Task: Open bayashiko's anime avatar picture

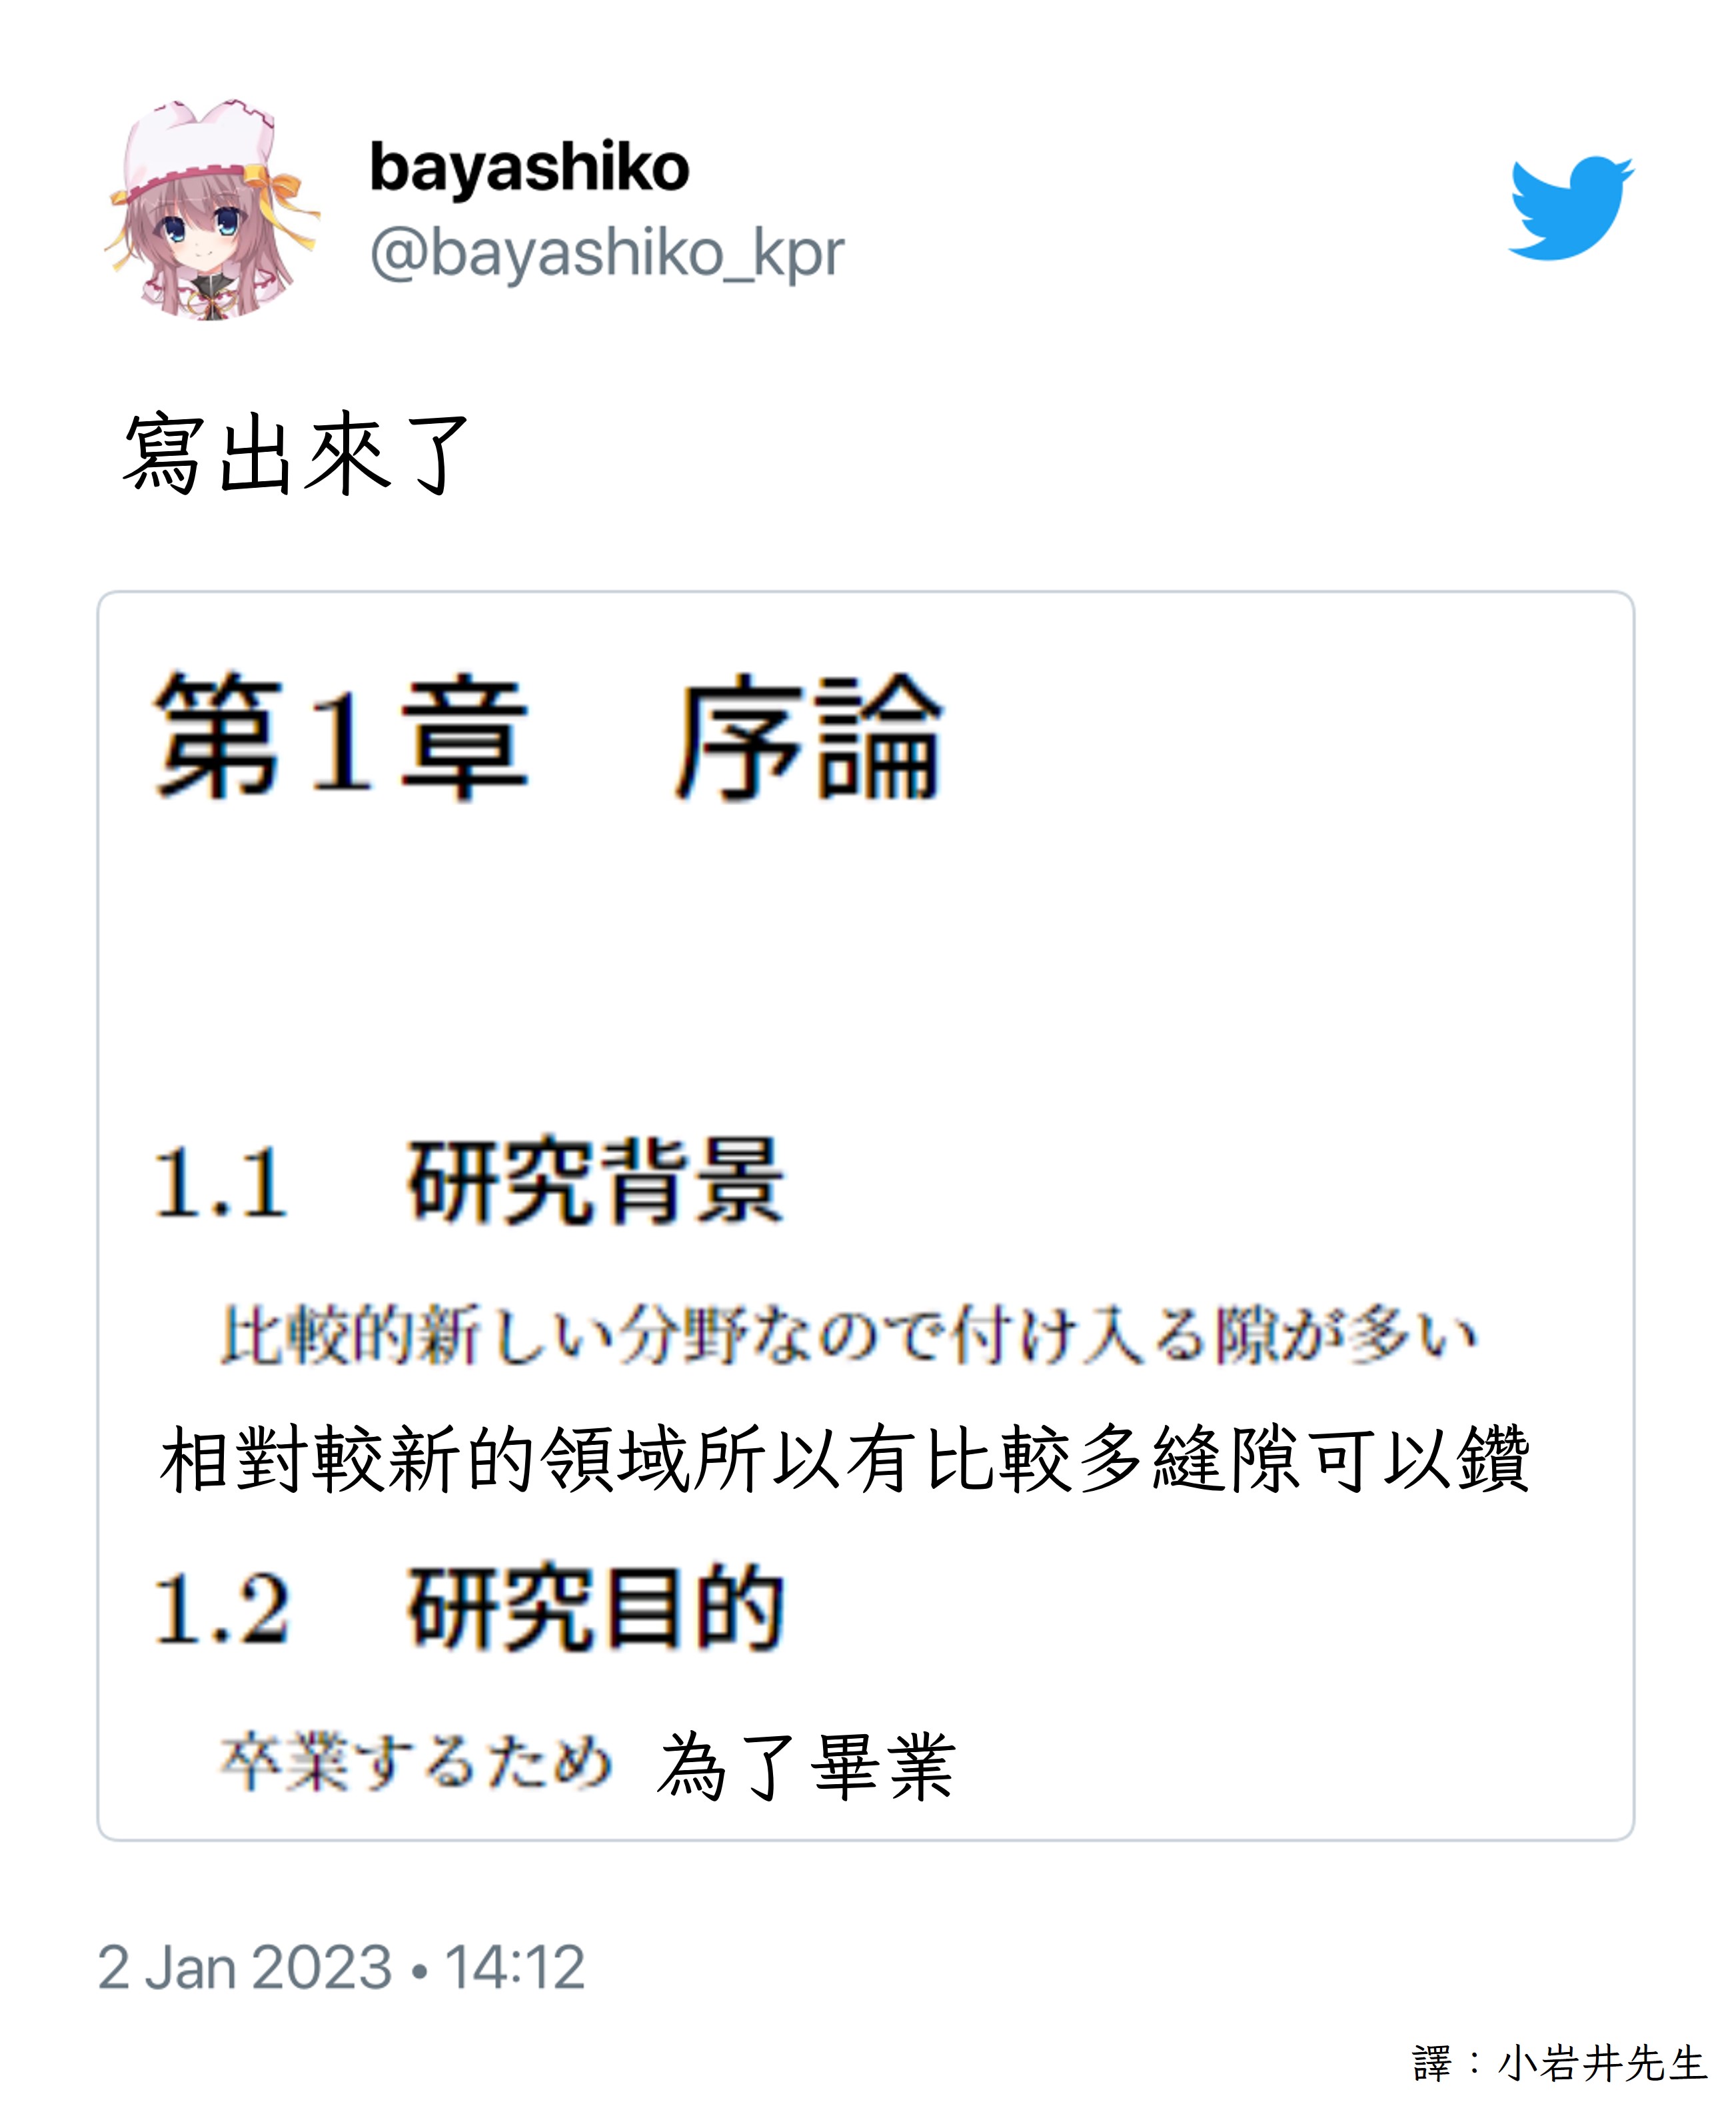Action: (210, 209)
